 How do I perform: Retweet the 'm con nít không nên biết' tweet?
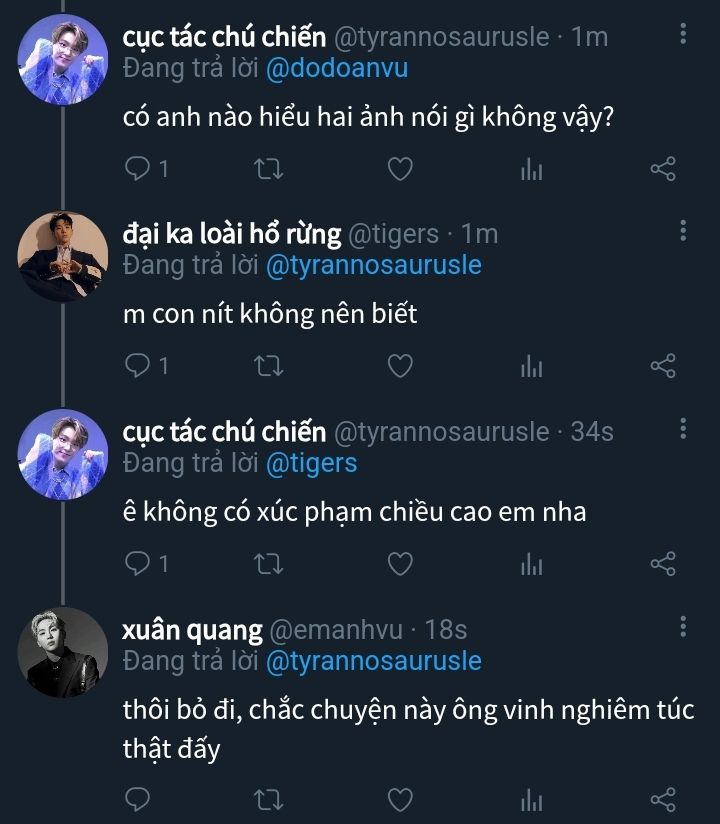pos(269,367)
